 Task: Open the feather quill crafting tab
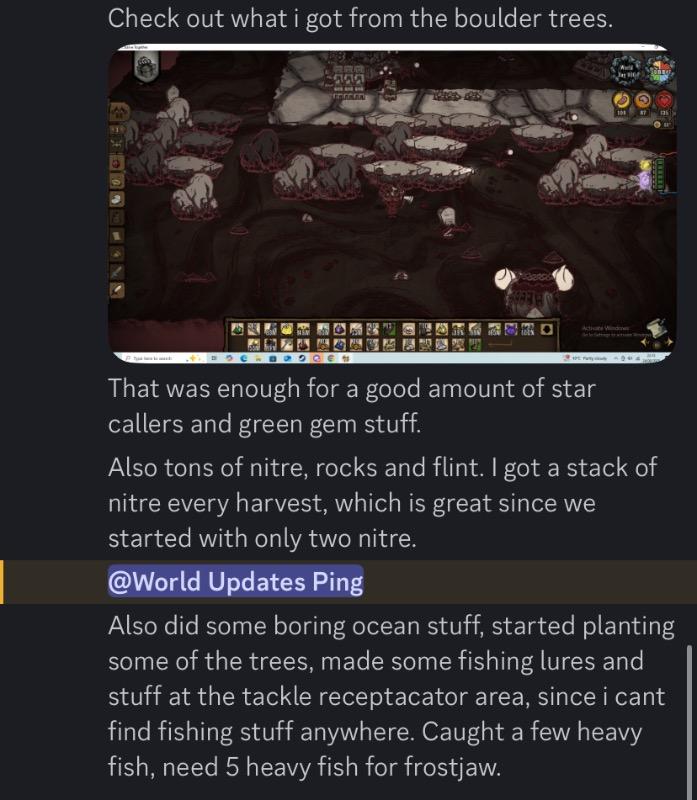117,290
